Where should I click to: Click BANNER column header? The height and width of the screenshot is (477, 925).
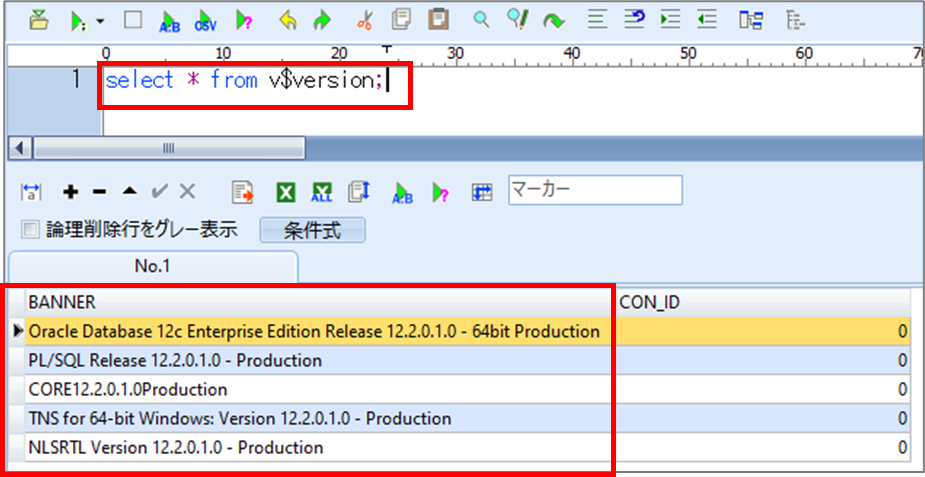[x=318, y=302]
